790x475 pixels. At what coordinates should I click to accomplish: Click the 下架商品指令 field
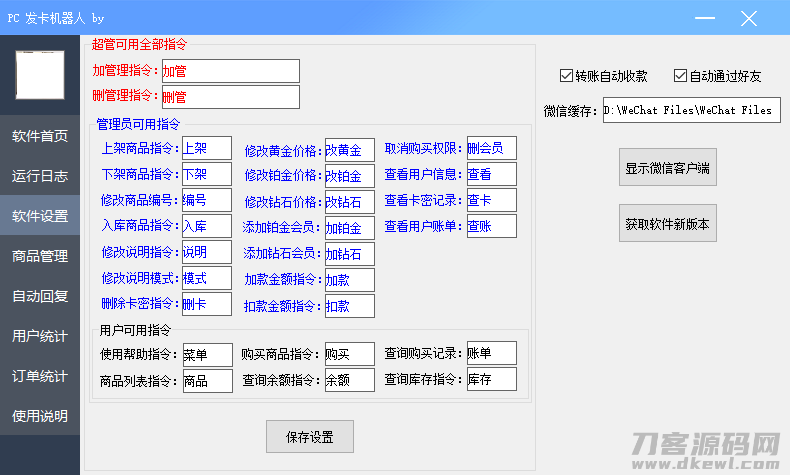point(207,174)
